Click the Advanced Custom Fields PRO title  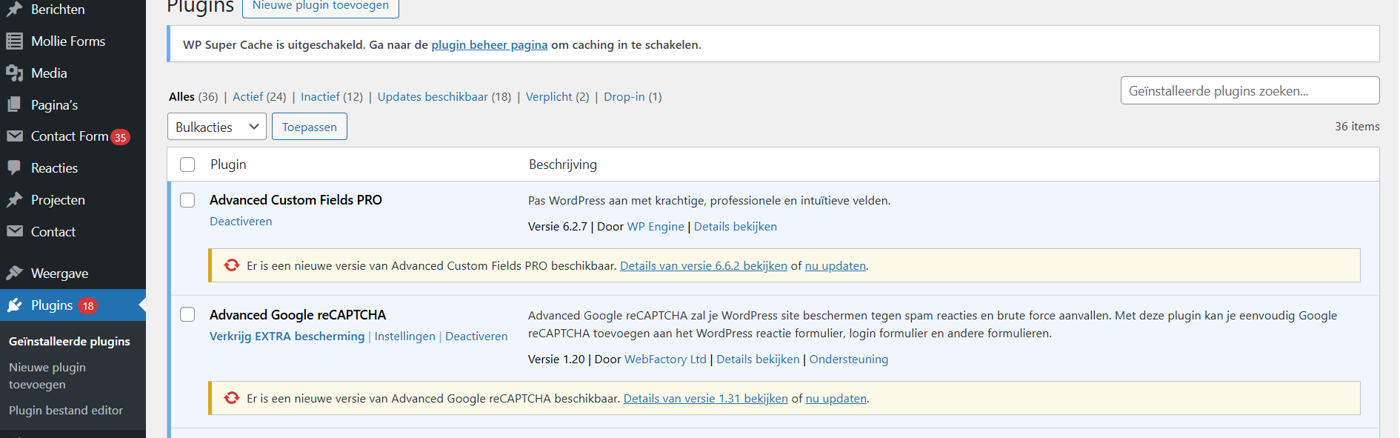(296, 200)
